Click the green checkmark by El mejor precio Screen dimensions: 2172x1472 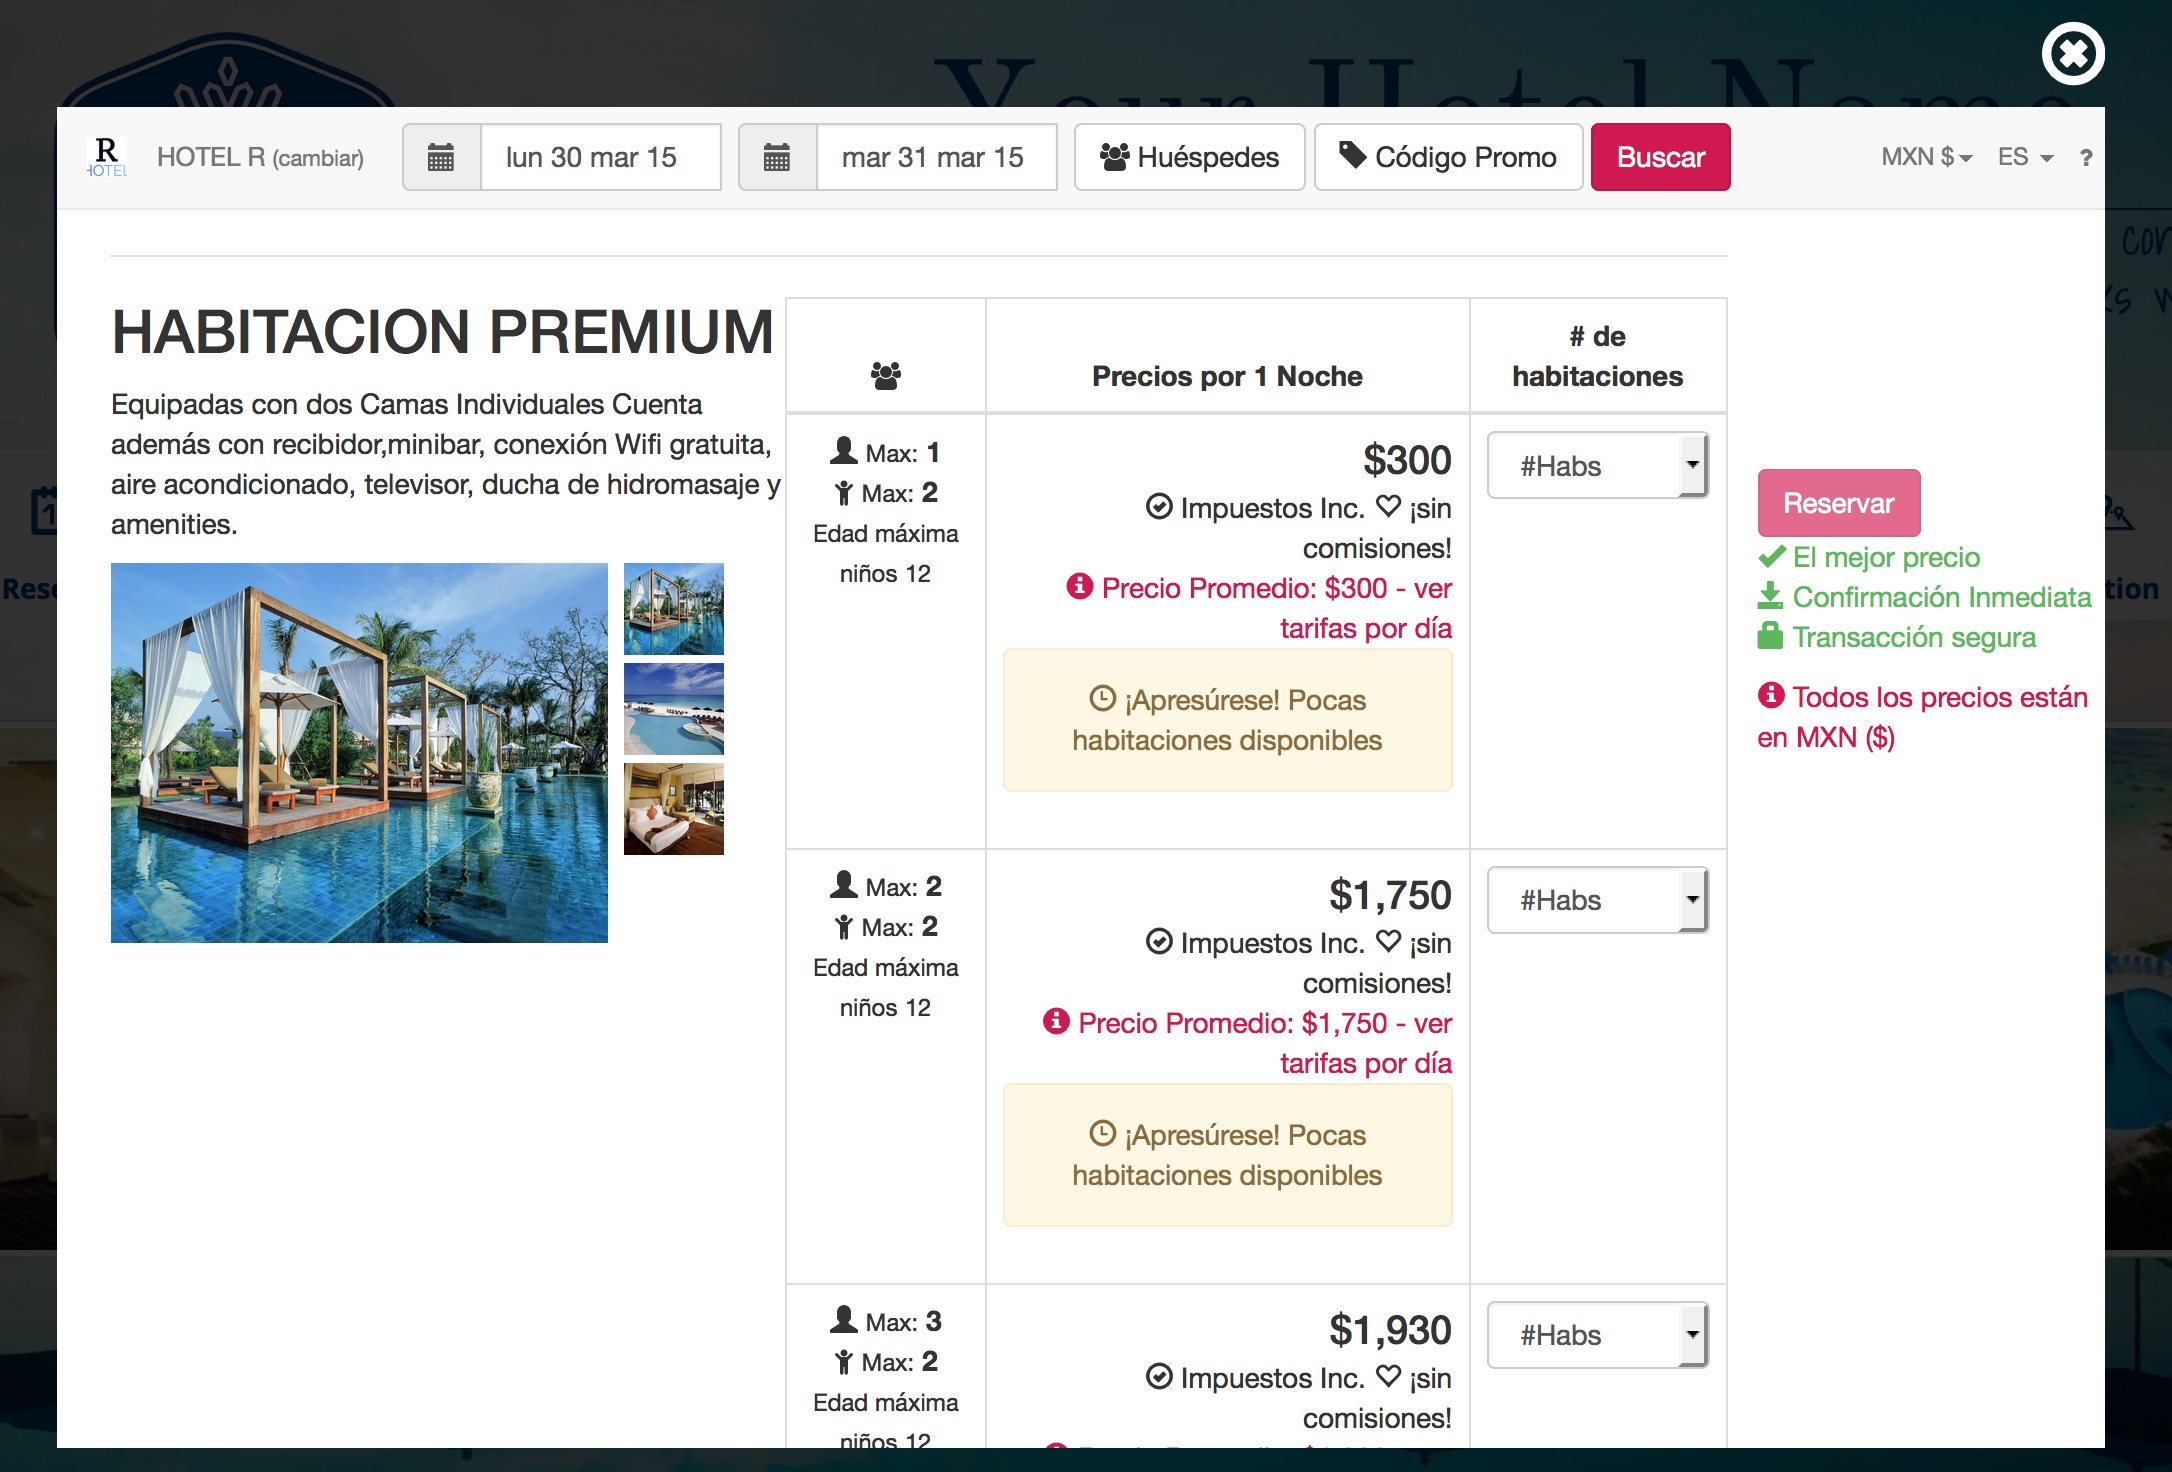1771,556
